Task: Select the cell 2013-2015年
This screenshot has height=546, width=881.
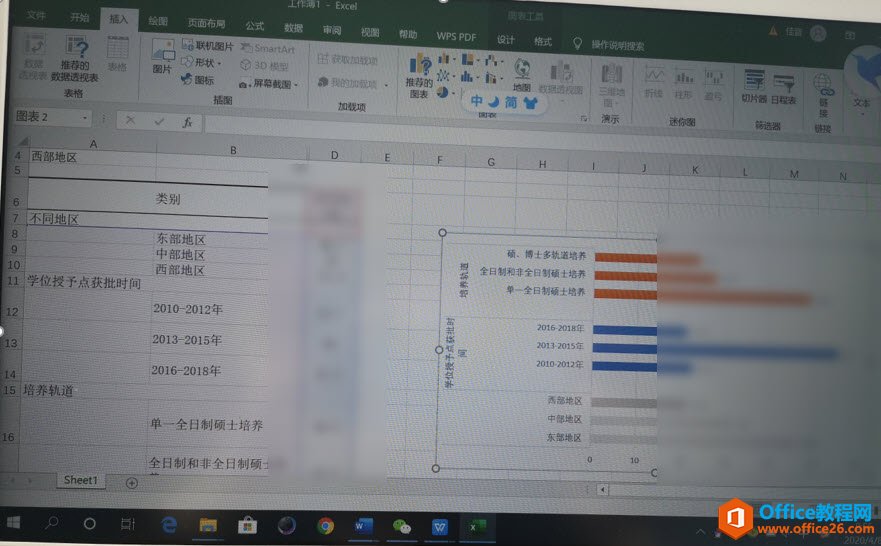Action: coord(209,339)
